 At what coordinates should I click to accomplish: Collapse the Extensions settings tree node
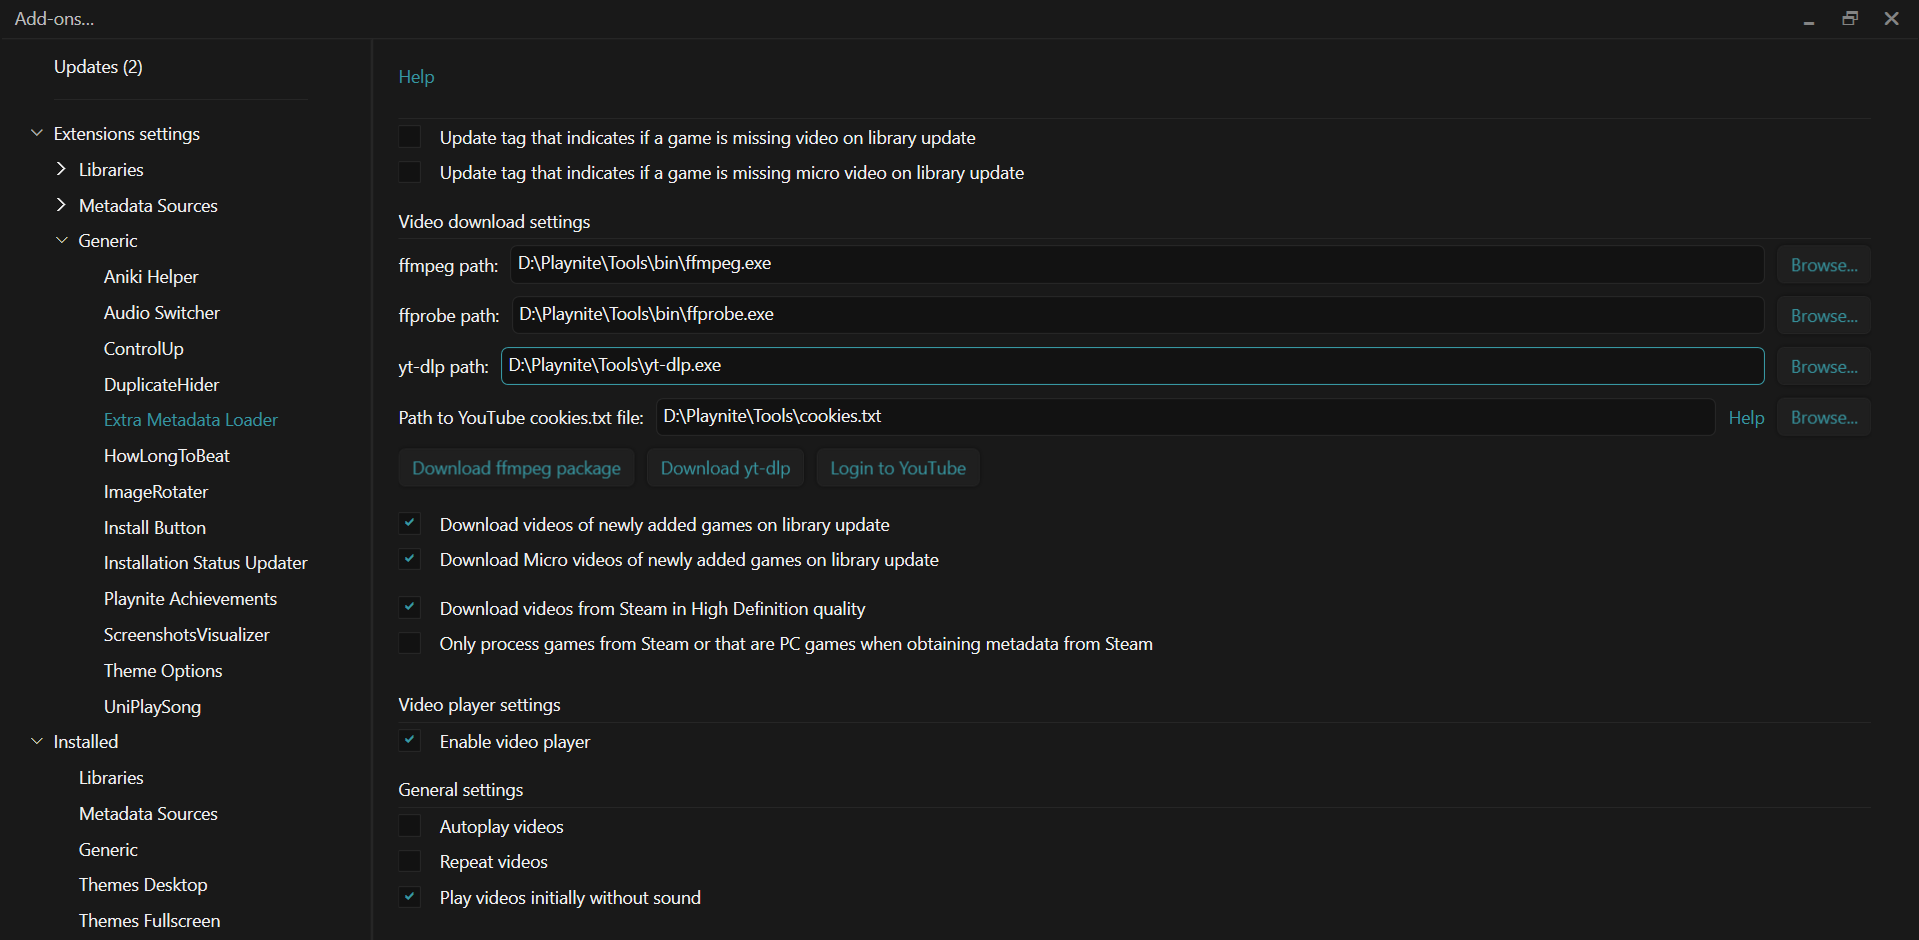(37, 133)
